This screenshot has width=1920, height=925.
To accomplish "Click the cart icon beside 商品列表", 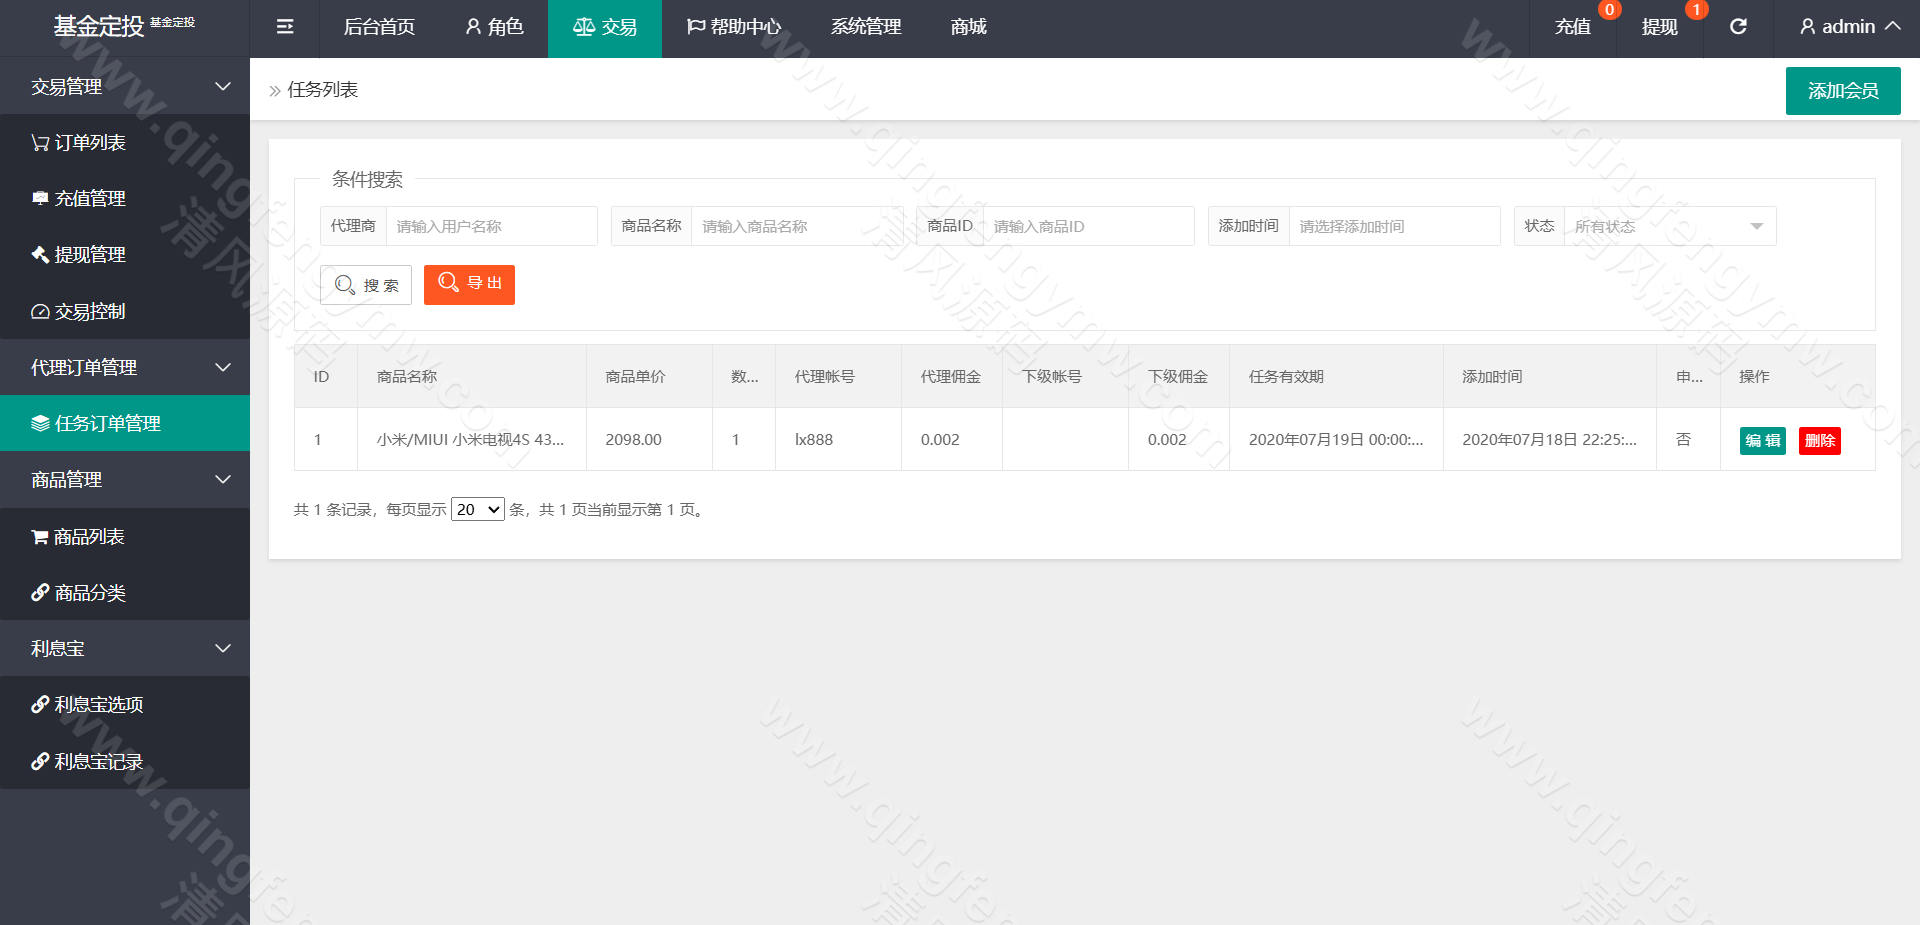I will click(40, 536).
